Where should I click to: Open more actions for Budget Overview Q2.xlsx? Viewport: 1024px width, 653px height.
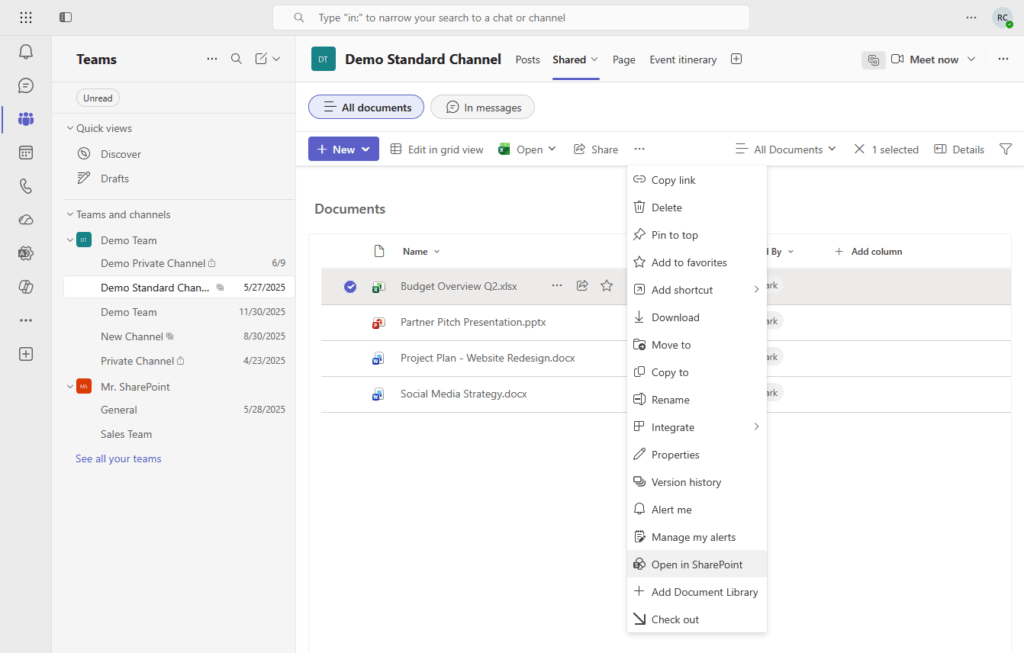[x=556, y=285]
